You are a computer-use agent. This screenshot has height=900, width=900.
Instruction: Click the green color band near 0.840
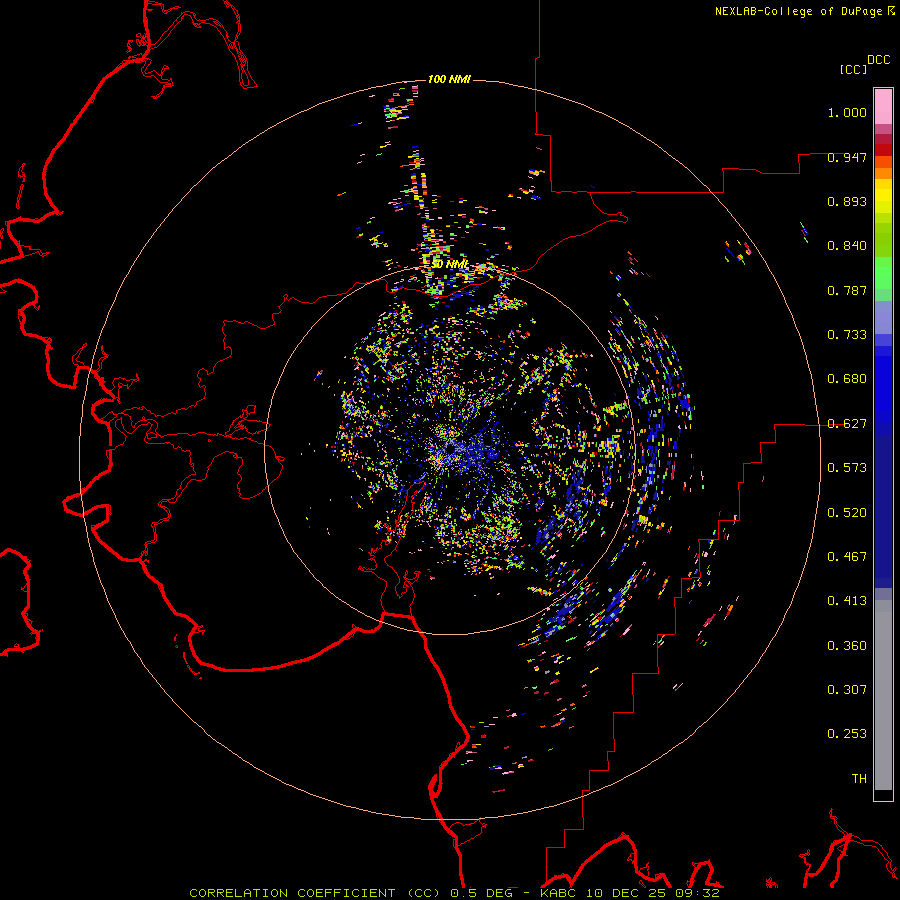pyautogui.click(x=883, y=239)
